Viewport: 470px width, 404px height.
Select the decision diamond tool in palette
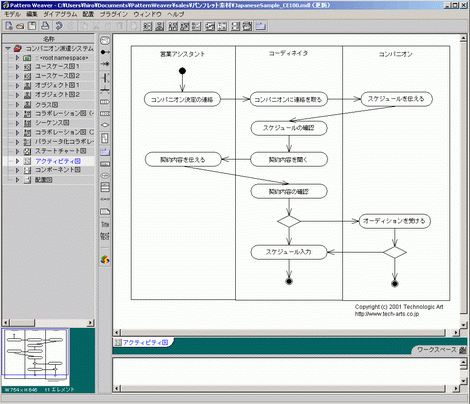coord(105,125)
